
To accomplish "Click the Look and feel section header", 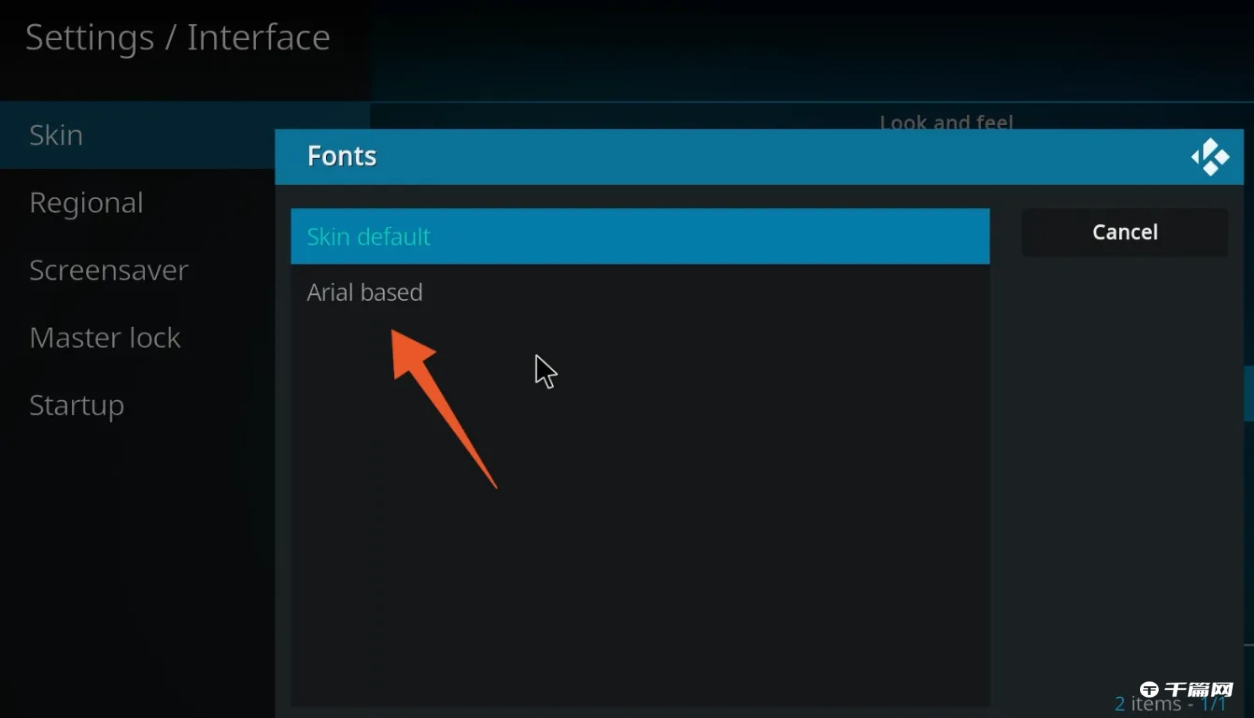I will click(946, 120).
